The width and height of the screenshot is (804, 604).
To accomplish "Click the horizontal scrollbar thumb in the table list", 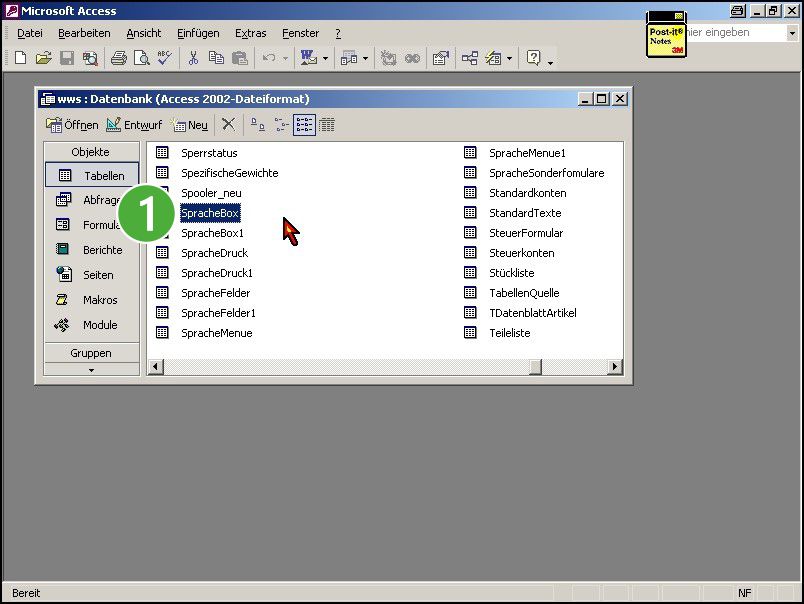I will click(535, 367).
